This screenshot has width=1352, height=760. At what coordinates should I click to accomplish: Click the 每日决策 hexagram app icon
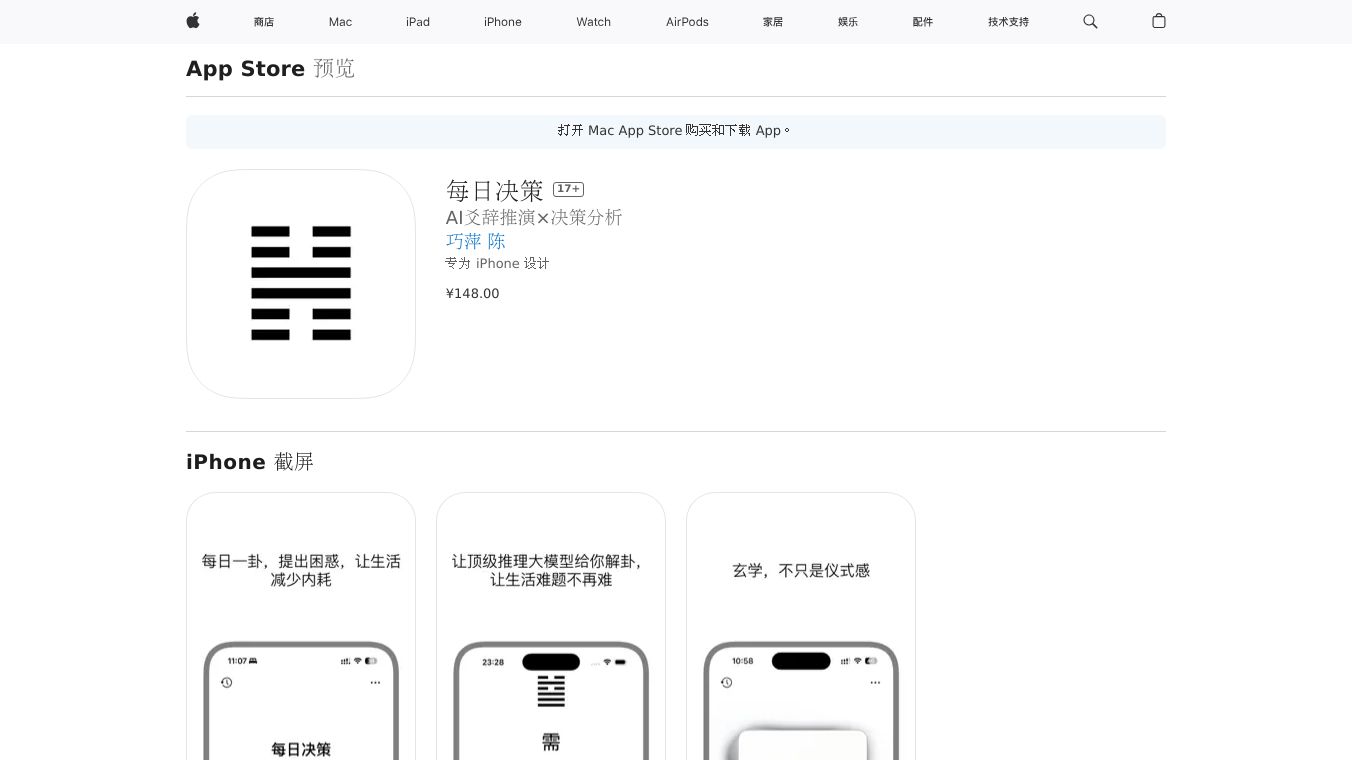[x=301, y=284]
